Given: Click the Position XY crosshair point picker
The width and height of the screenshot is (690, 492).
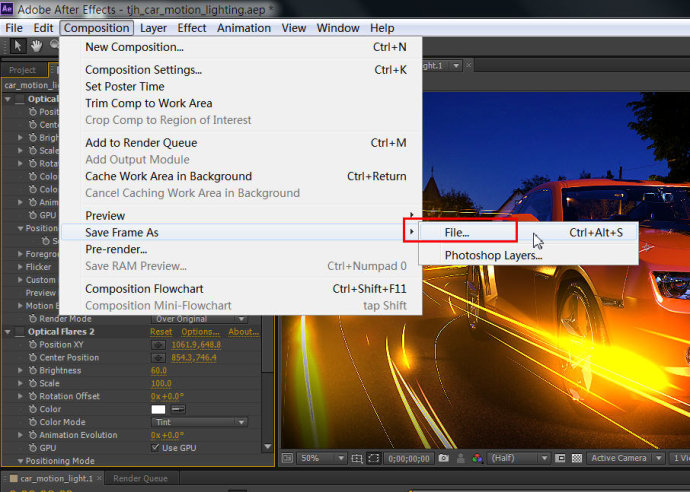Looking at the screenshot, I should point(158,345).
